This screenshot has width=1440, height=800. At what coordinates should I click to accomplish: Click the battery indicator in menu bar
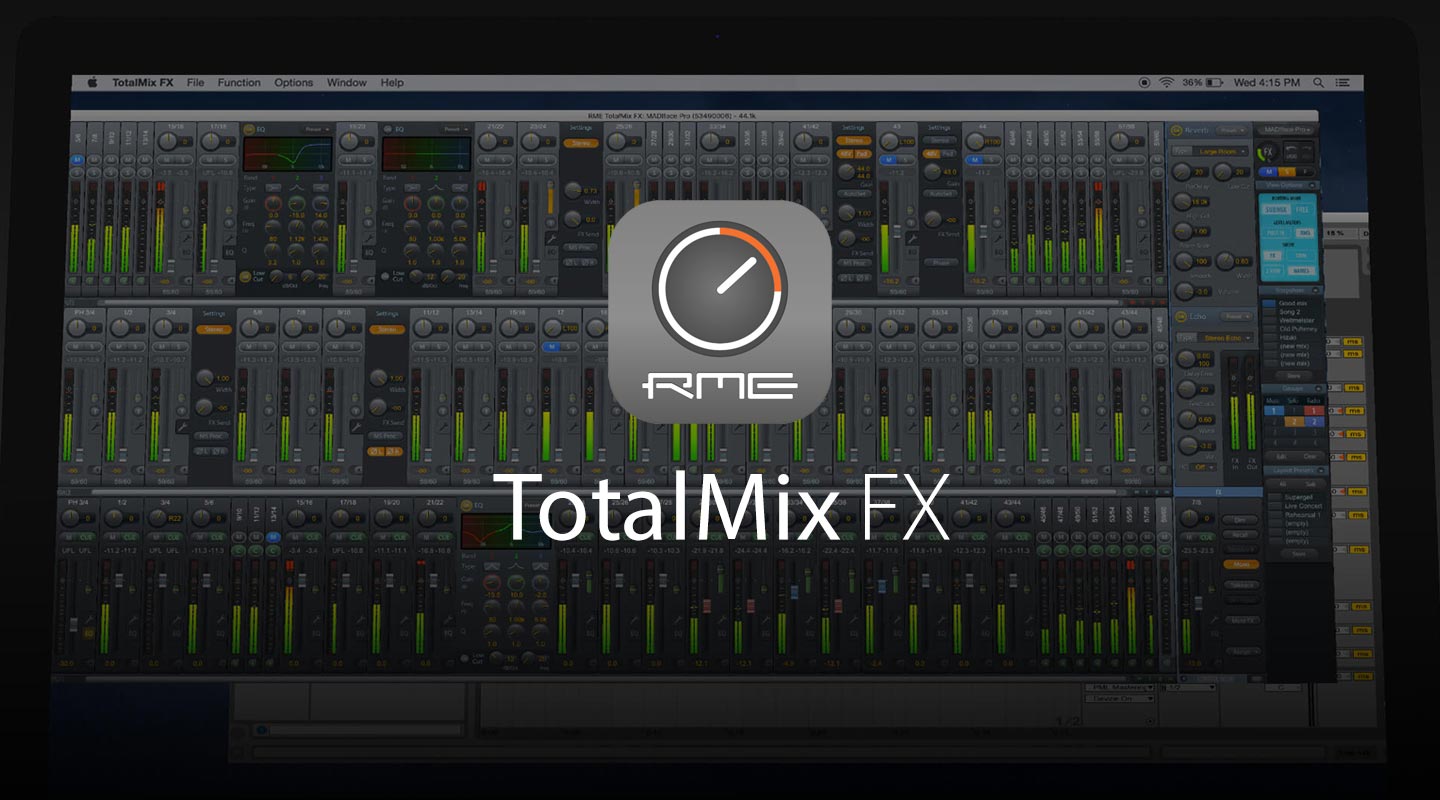click(1214, 82)
